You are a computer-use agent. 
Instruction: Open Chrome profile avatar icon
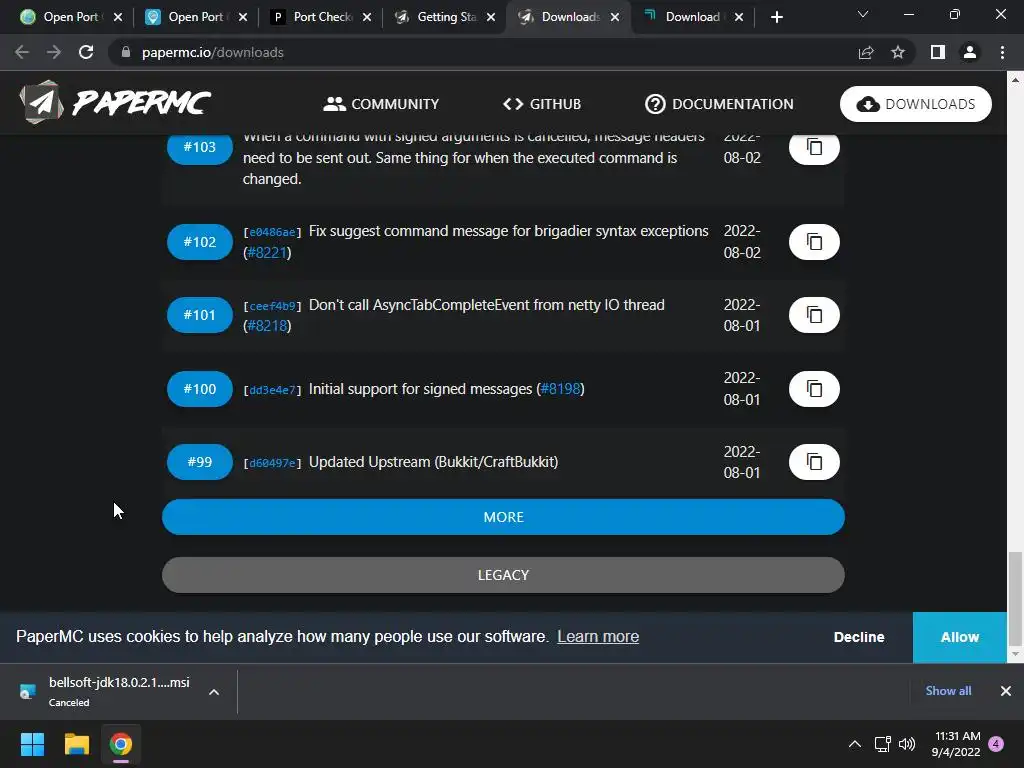(970, 52)
